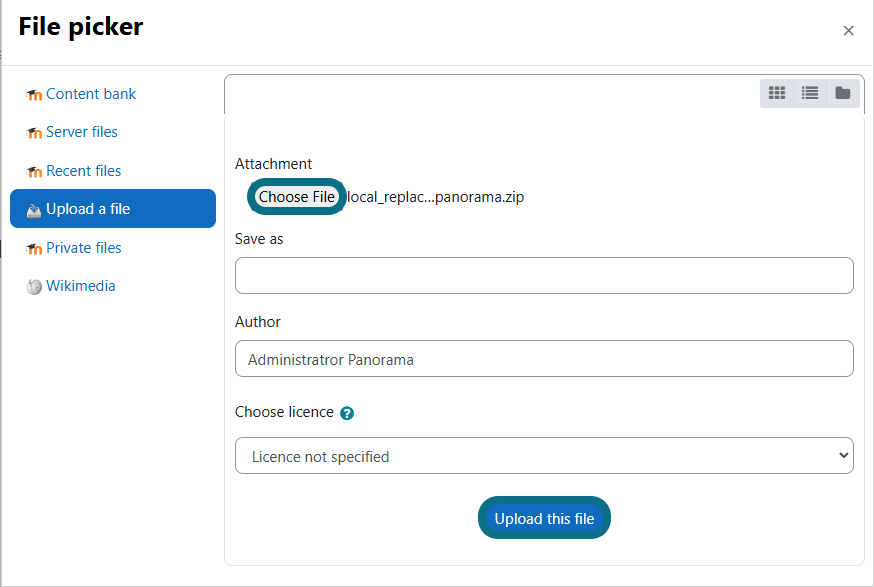Click the Moodle icon beside Content bank
The image size is (874, 587).
[x=34, y=95]
